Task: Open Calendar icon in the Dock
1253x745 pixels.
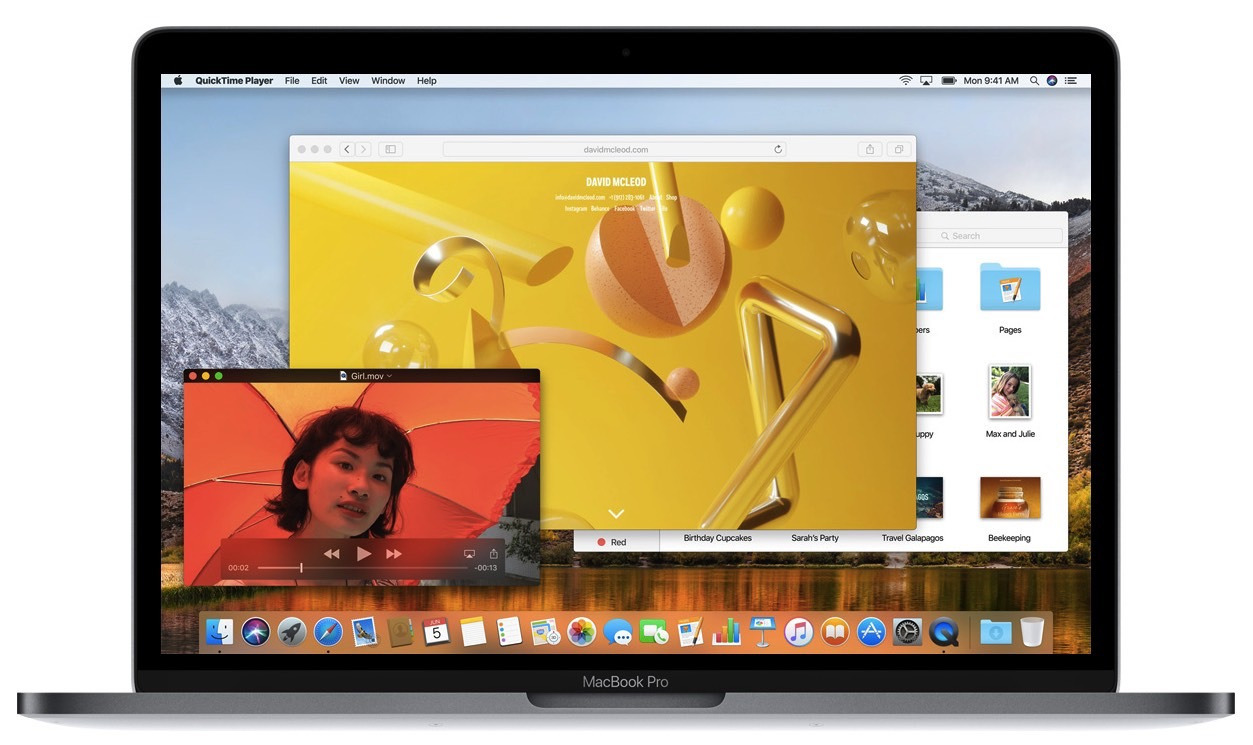Action: (x=437, y=632)
